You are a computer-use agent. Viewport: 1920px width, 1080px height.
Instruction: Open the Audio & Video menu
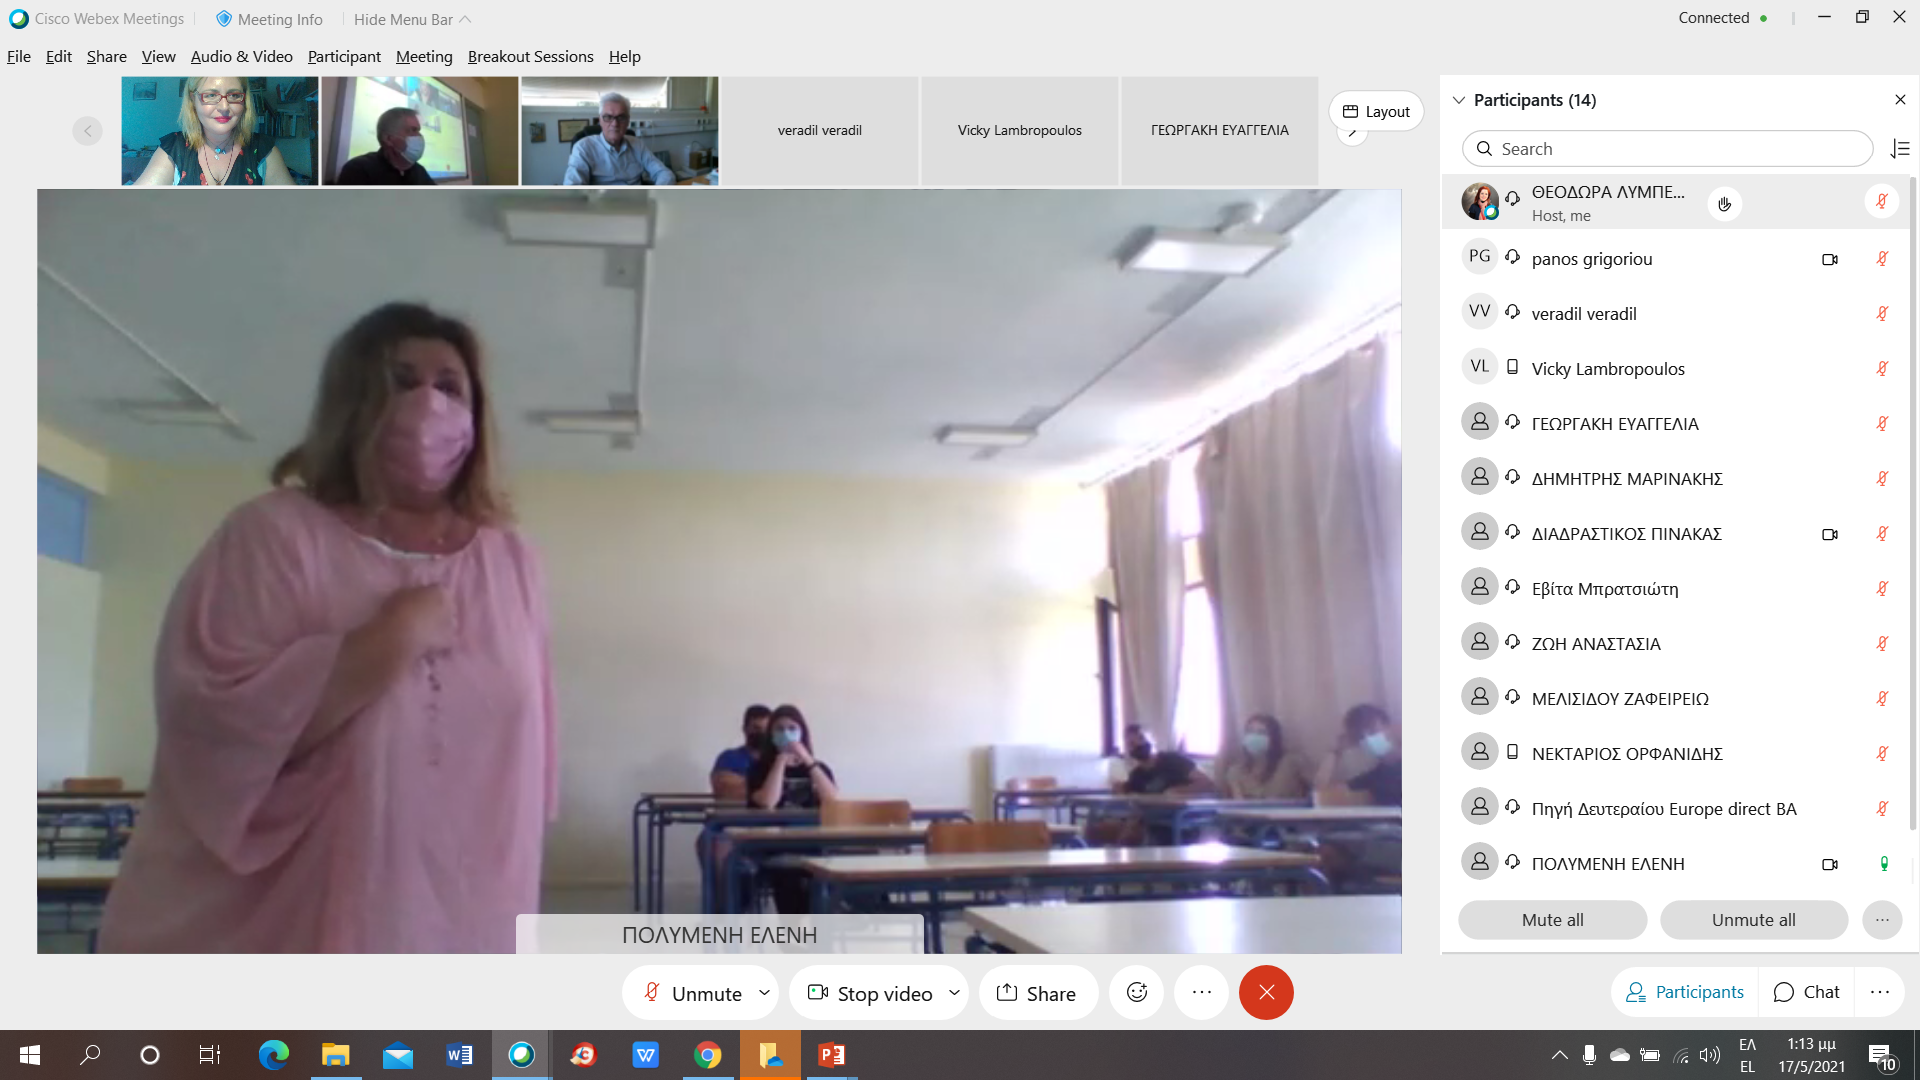pyautogui.click(x=241, y=57)
